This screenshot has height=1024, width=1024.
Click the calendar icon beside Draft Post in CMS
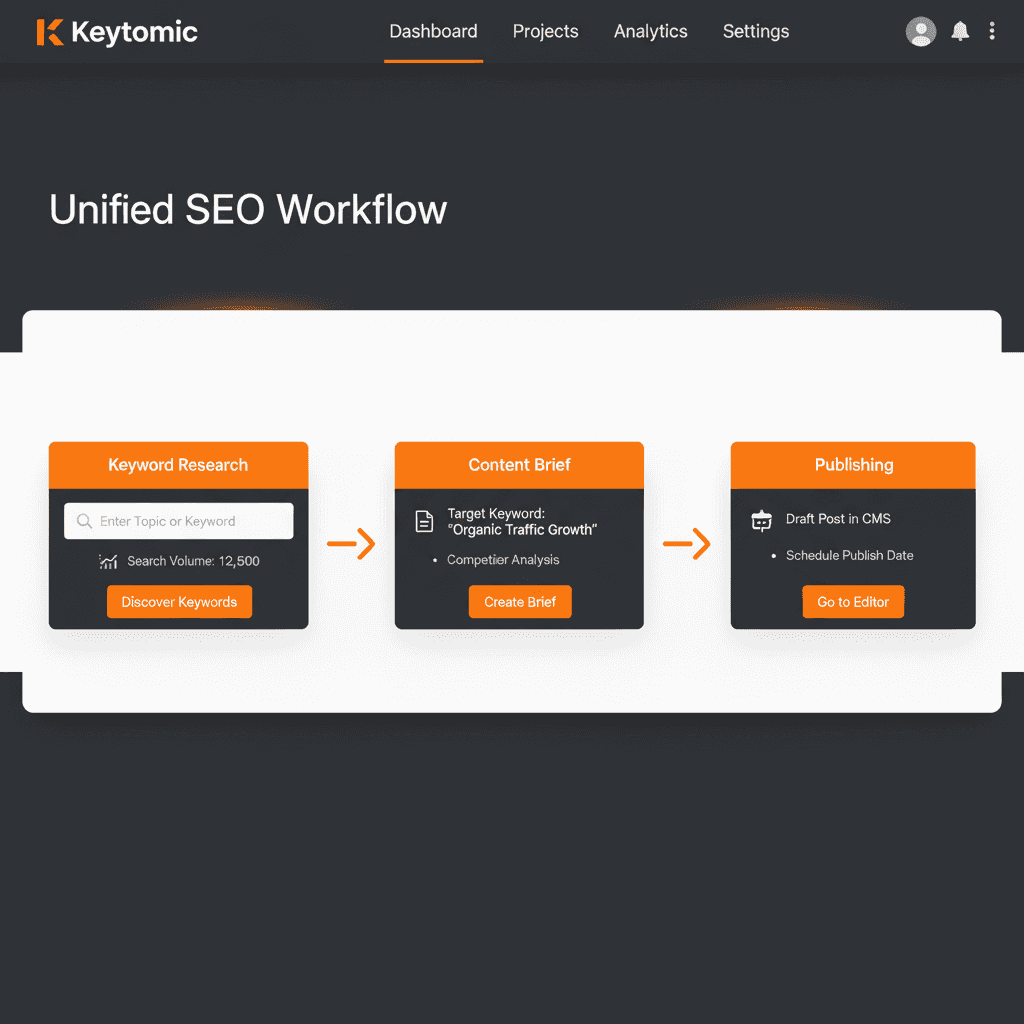click(x=761, y=520)
